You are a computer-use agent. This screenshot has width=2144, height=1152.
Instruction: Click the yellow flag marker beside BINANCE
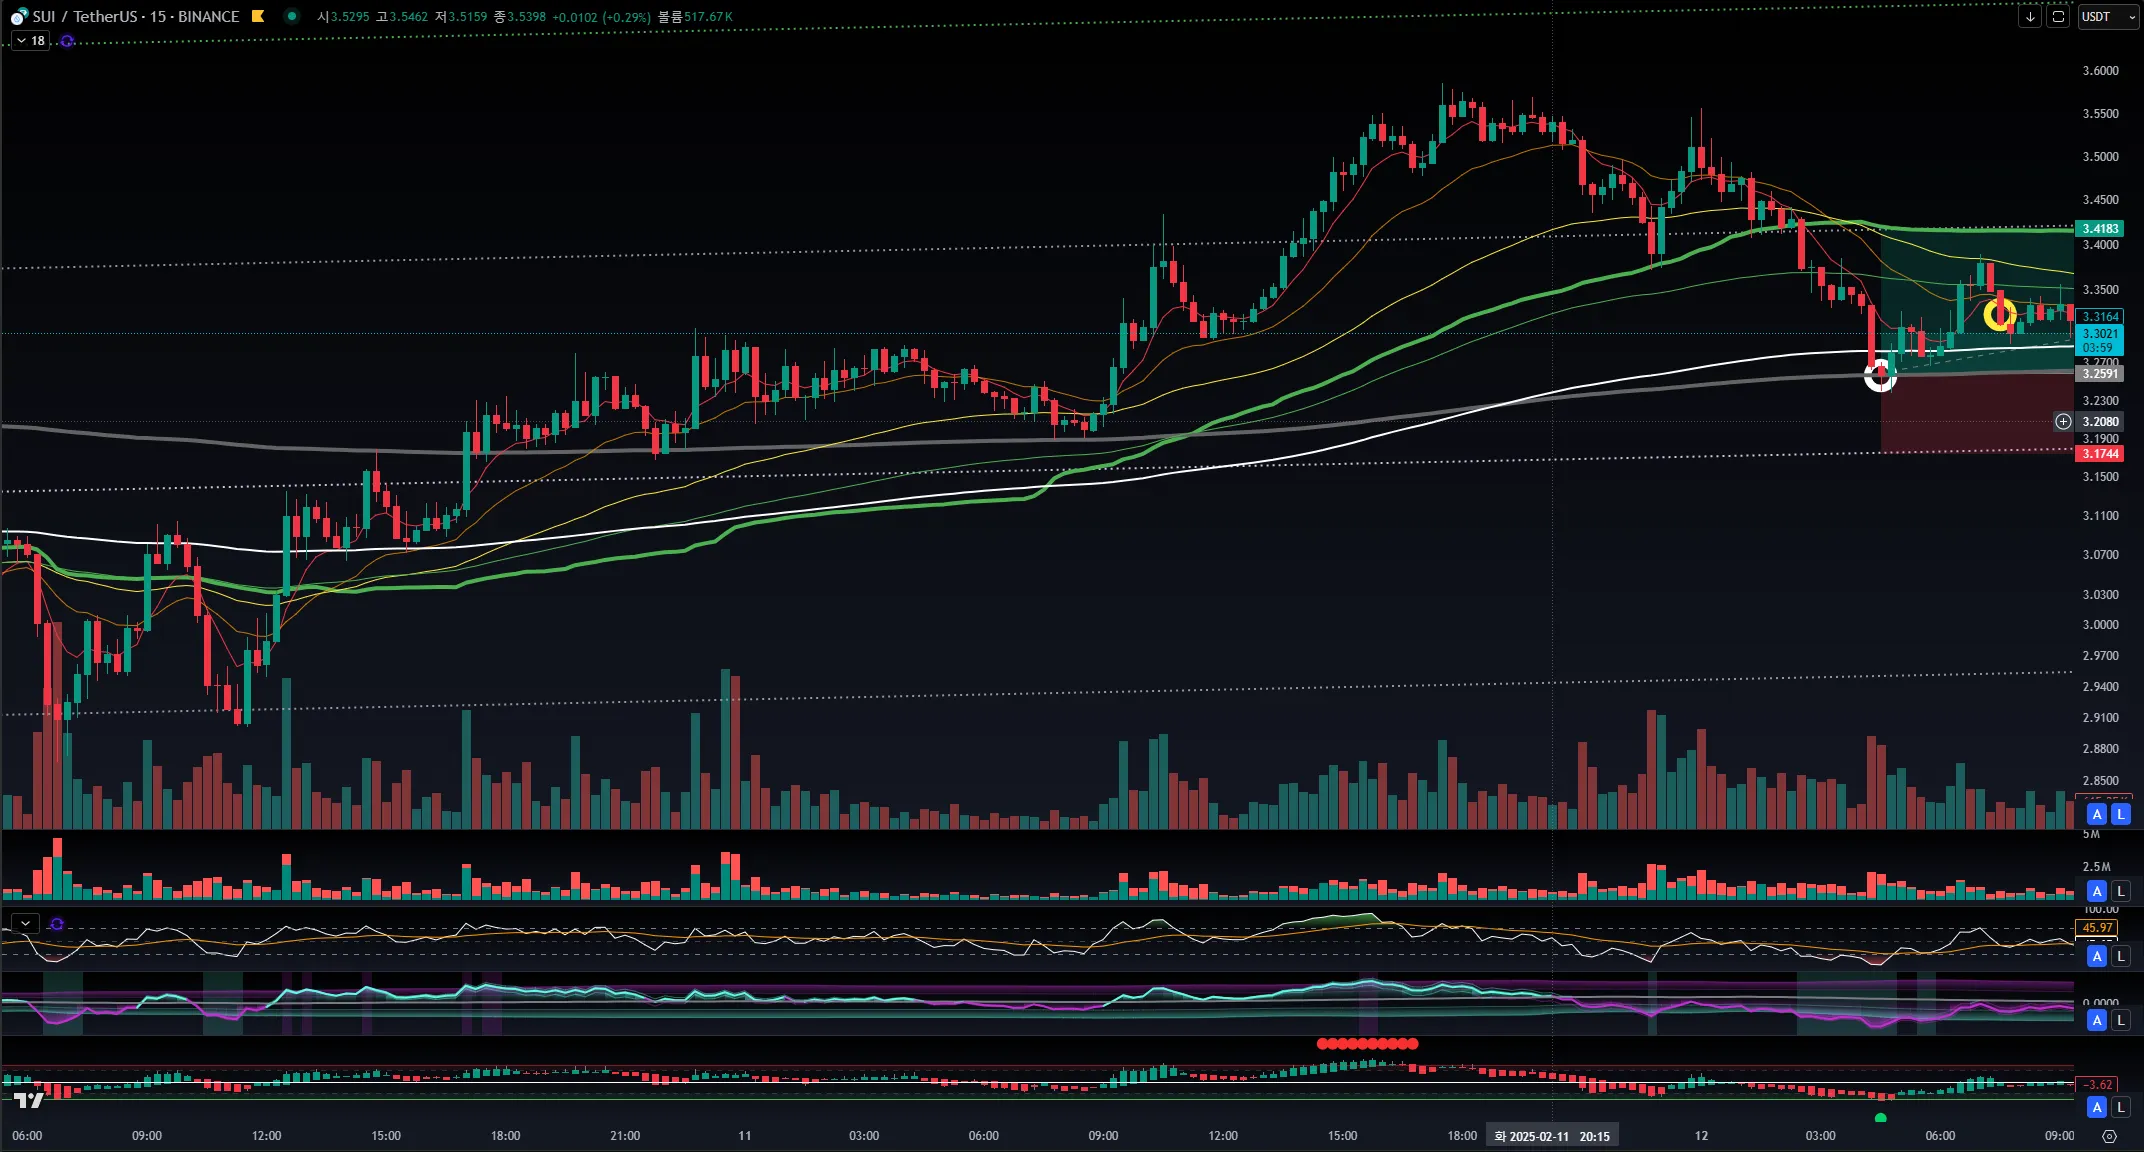(x=258, y=16)
